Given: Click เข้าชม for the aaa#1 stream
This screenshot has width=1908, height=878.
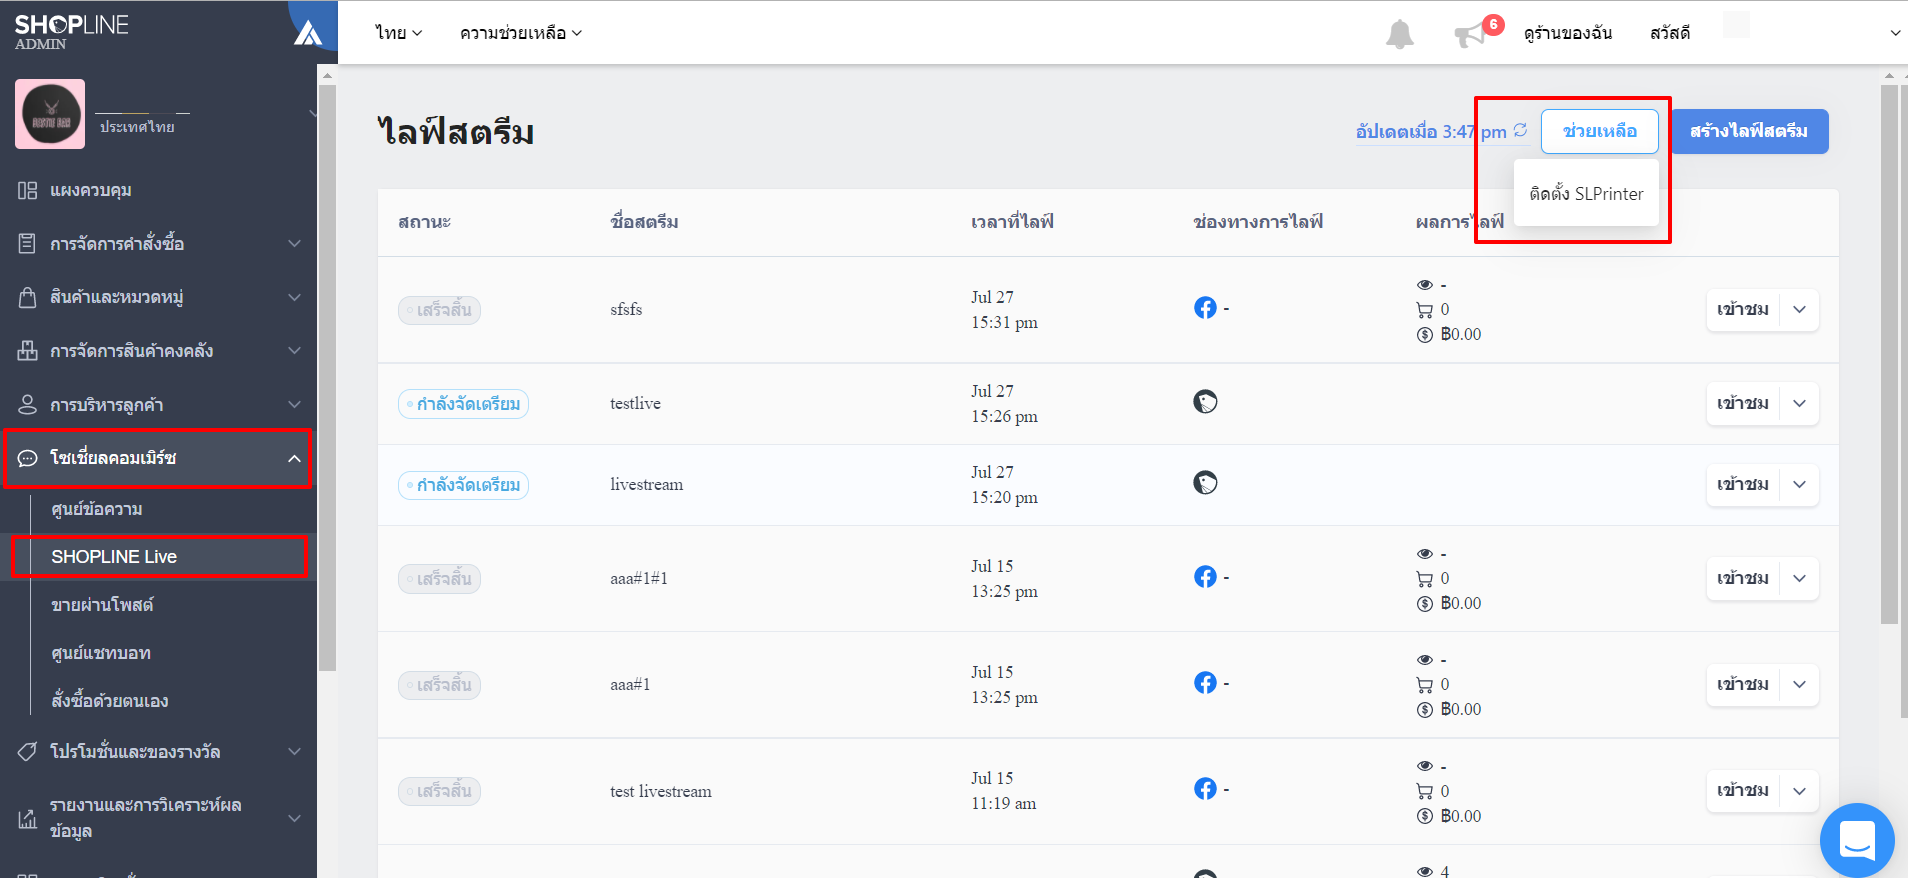Looking at the screenshot, I should [1743, 684].
